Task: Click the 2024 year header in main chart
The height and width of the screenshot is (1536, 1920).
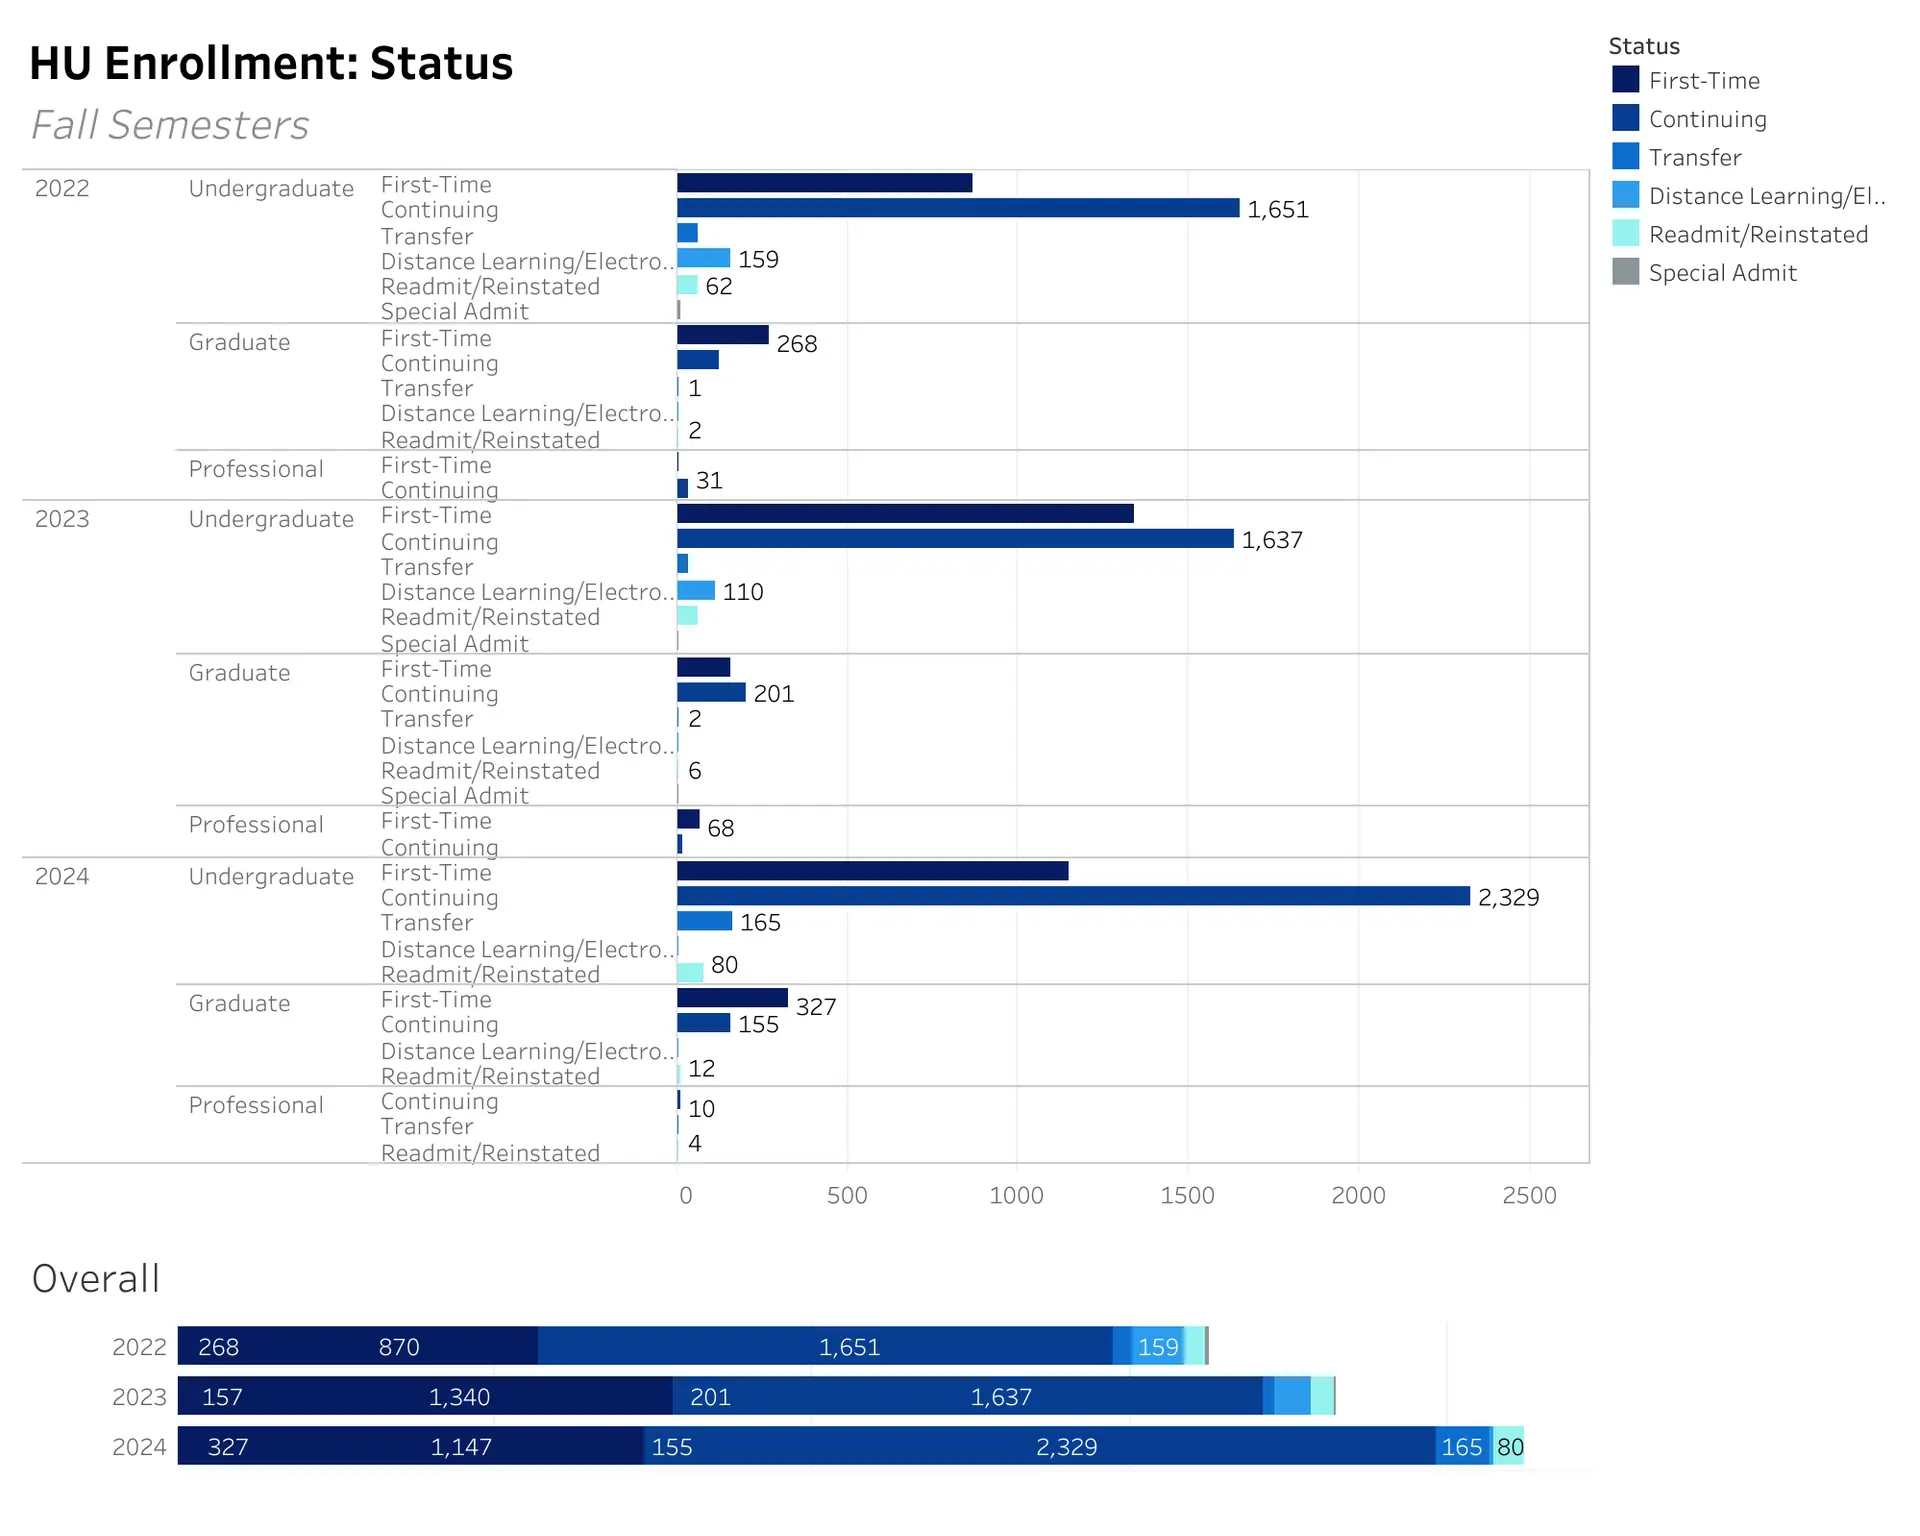Action: click(62, 876)
